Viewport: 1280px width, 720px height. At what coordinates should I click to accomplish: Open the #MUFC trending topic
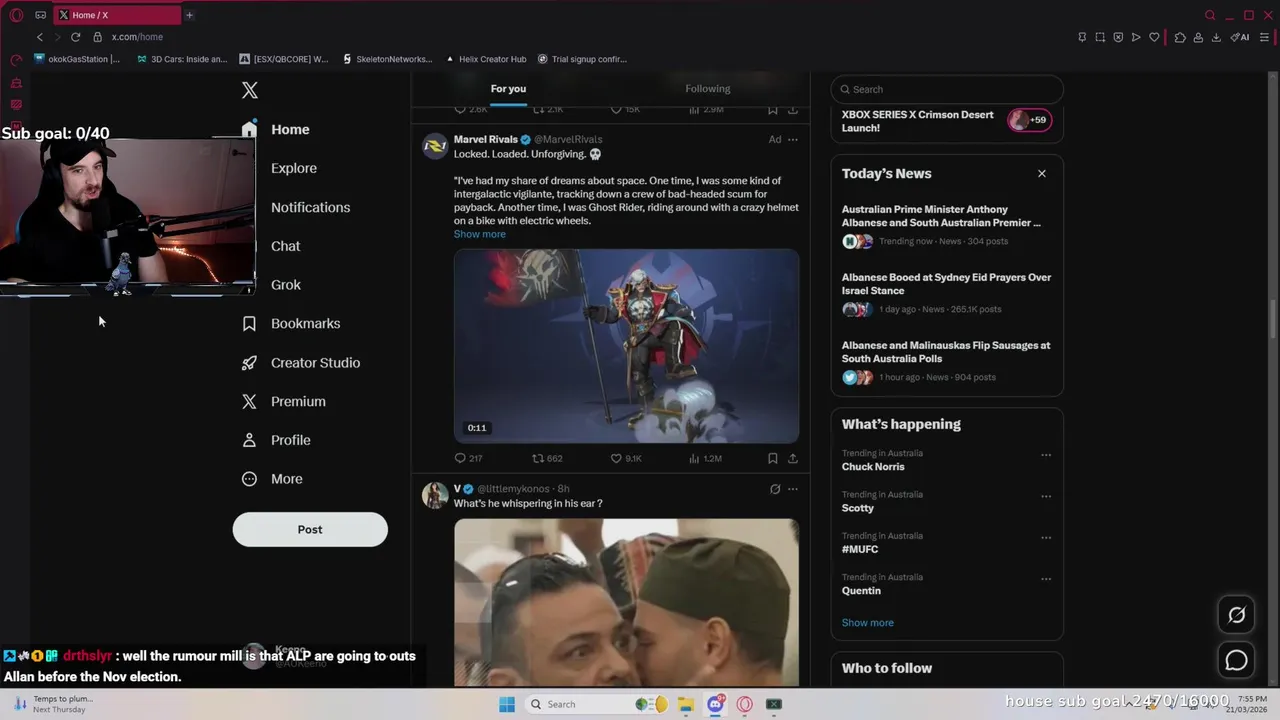860,549
